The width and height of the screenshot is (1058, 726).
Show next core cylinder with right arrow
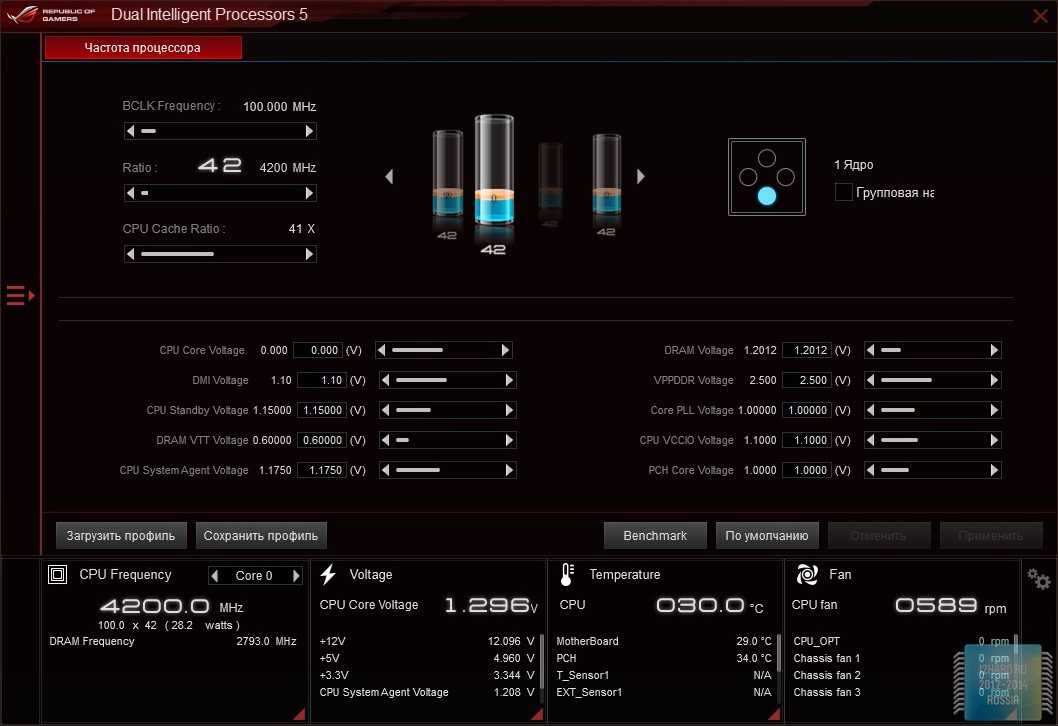641,177
